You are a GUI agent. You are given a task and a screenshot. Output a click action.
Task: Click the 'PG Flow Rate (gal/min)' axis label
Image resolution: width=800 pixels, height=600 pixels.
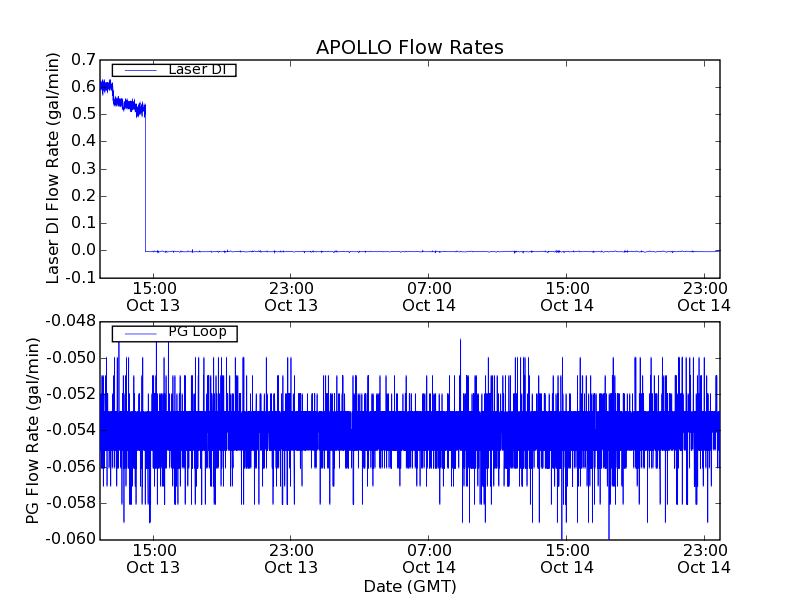coord(32,431)
